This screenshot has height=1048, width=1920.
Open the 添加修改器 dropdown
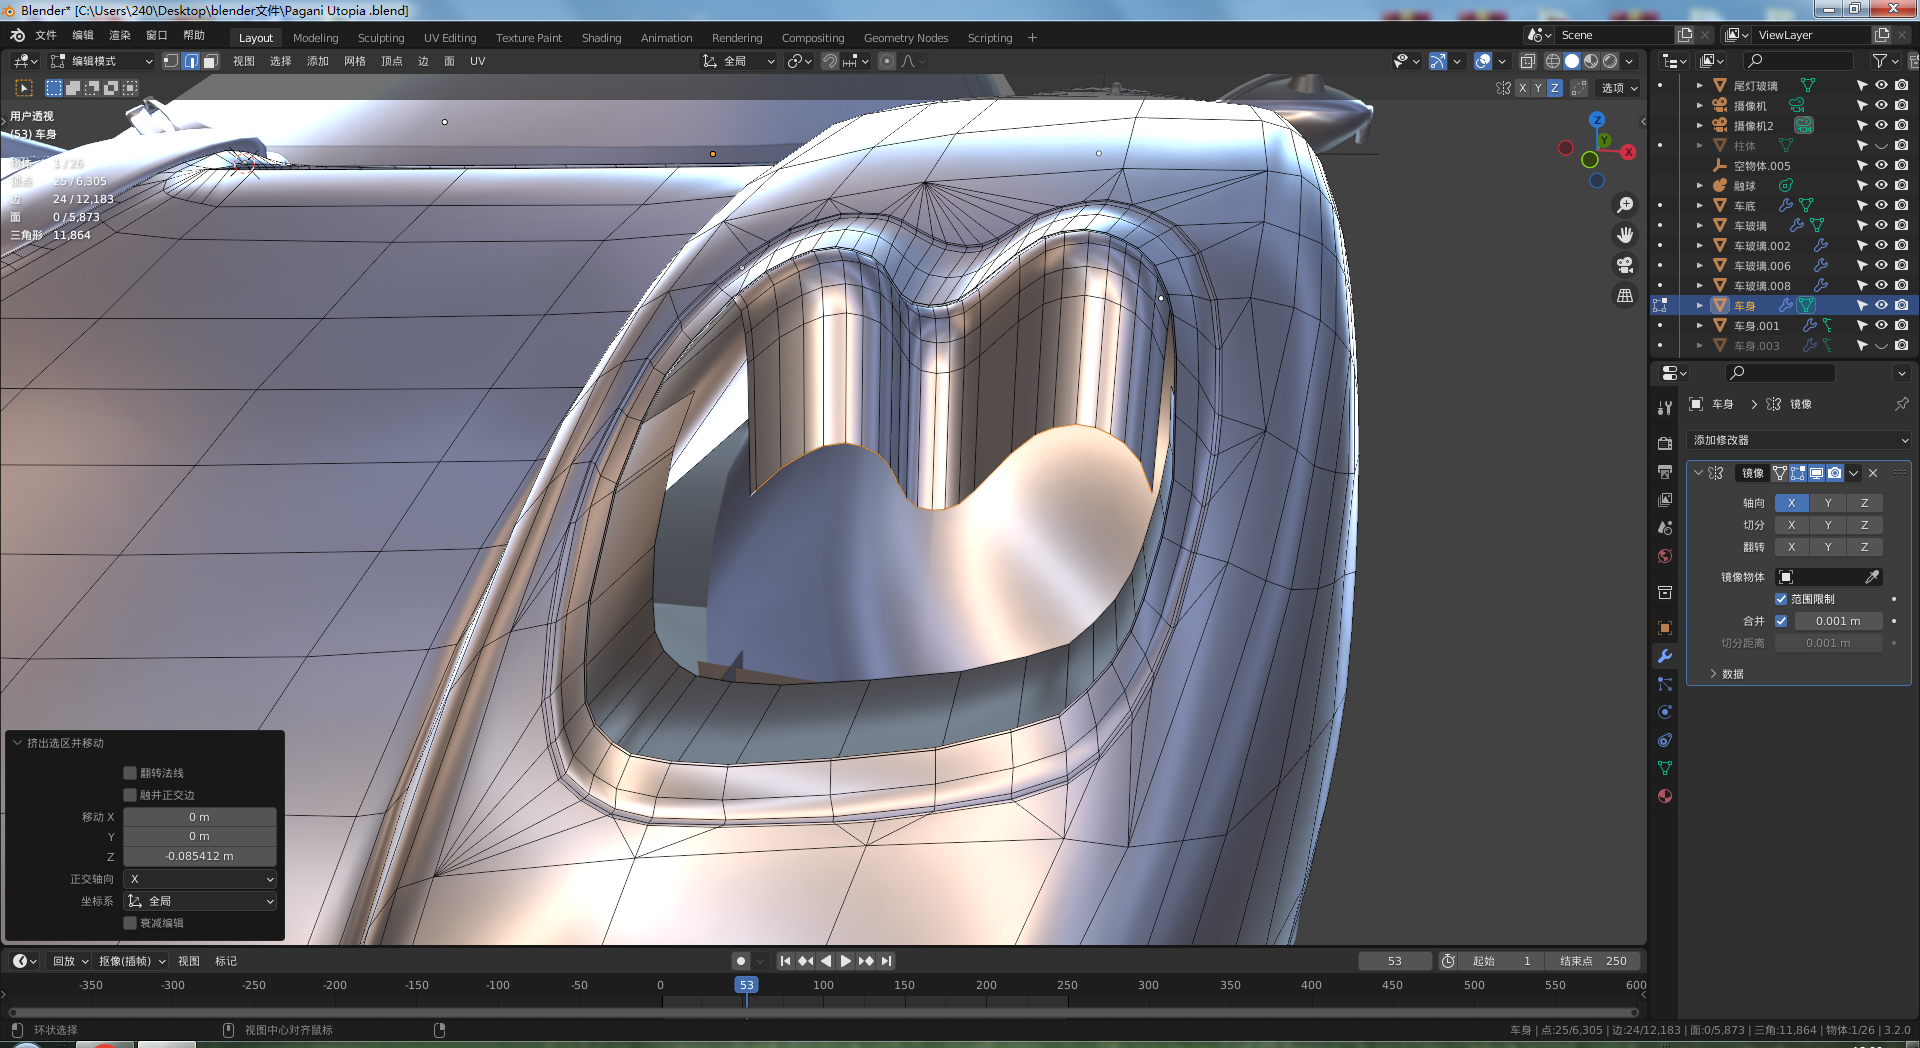1799,440
